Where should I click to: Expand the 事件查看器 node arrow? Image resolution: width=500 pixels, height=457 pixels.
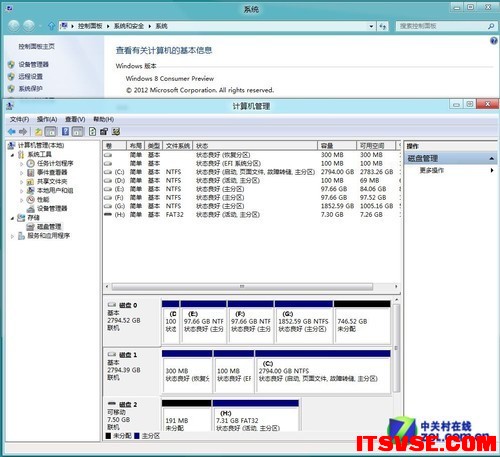pyautogui.click(x=21, y=173)
